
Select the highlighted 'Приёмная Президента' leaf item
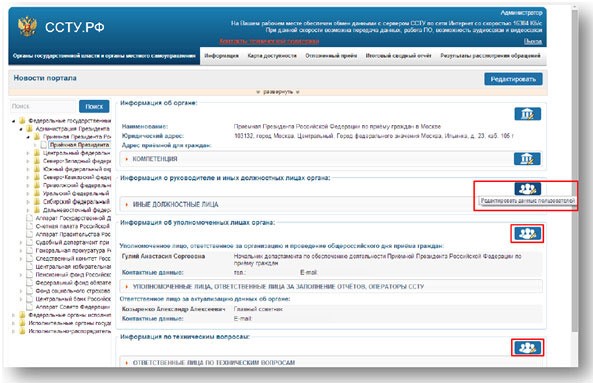point(80,145)
